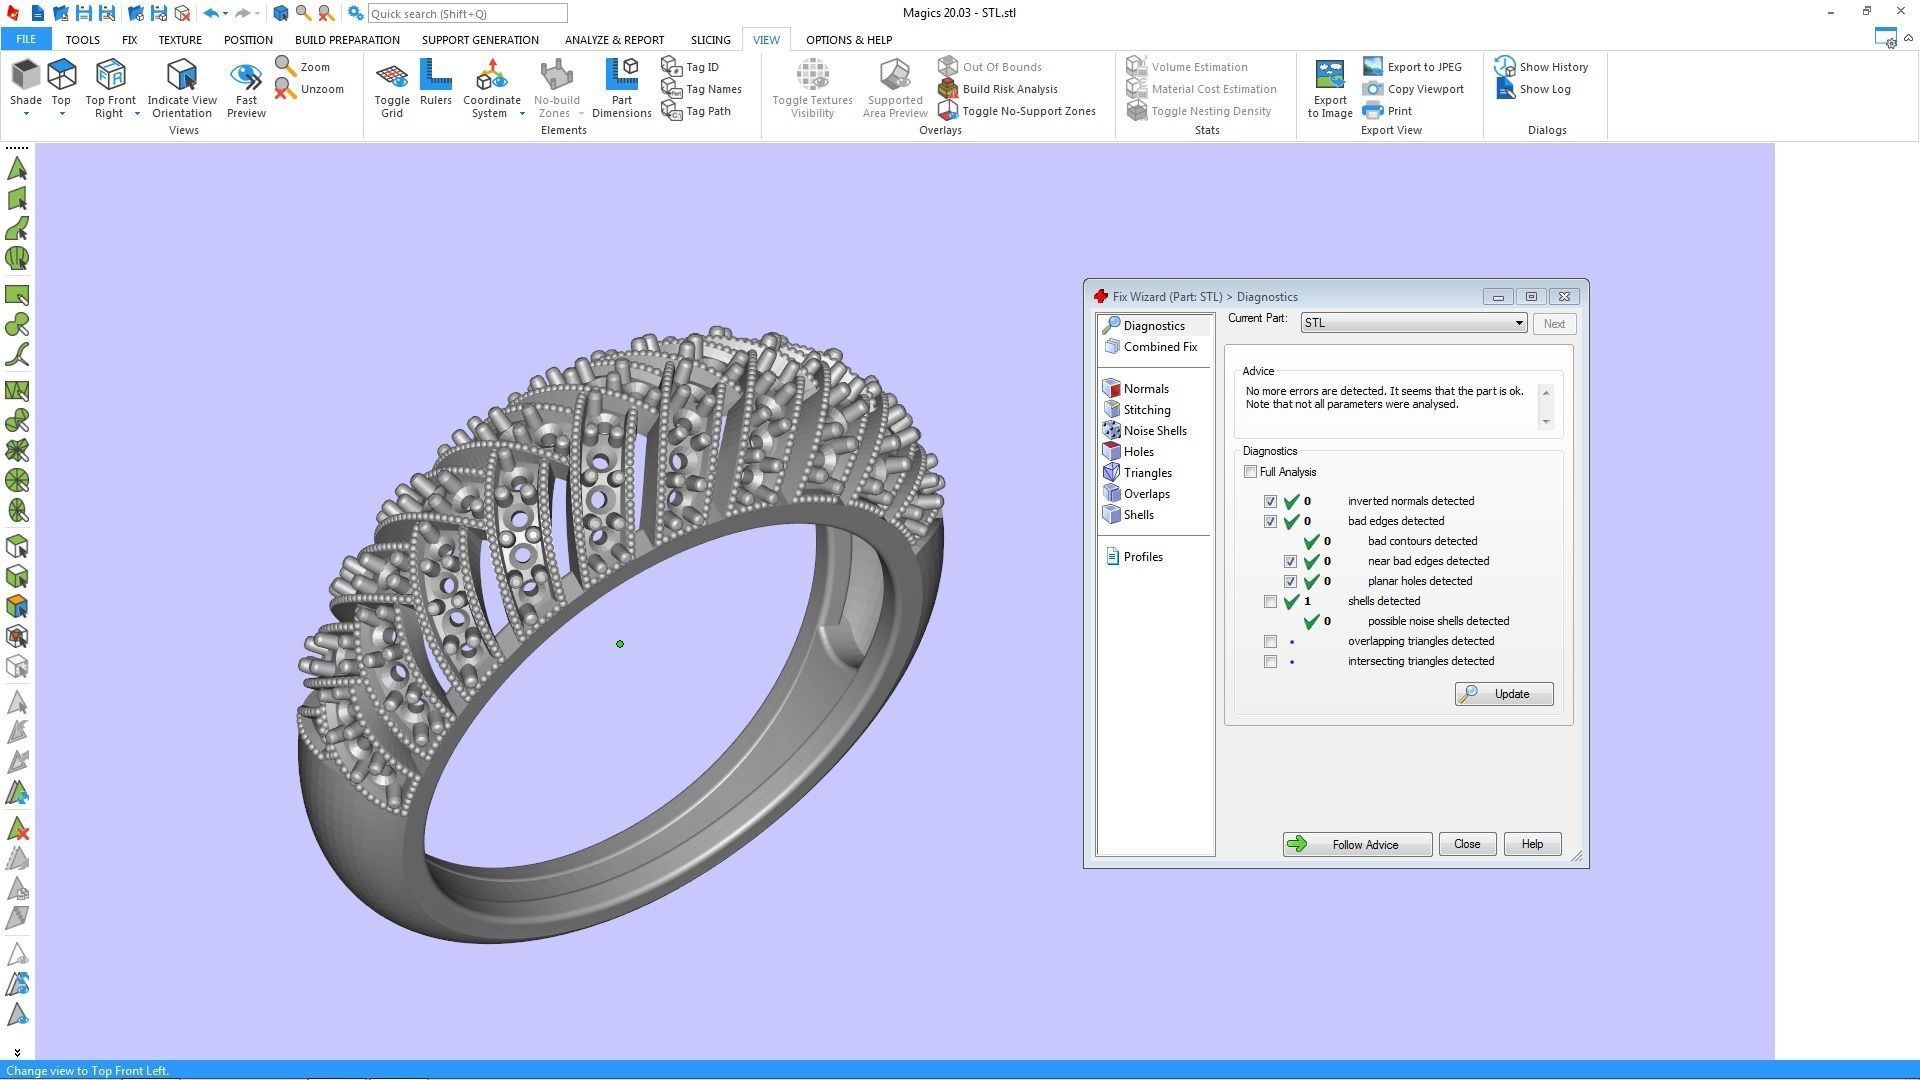The width and height of the screenshot is (1920, 1080).
Task: Expand Top Front Right dropdown arrow
Action: tap(138, 114)
